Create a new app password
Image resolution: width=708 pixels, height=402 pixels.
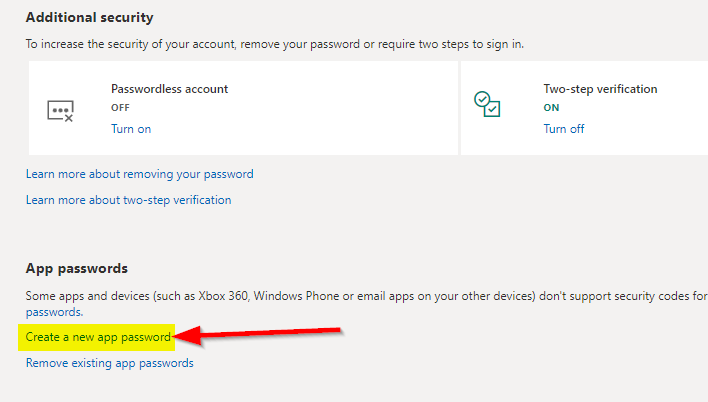[98, 337]
